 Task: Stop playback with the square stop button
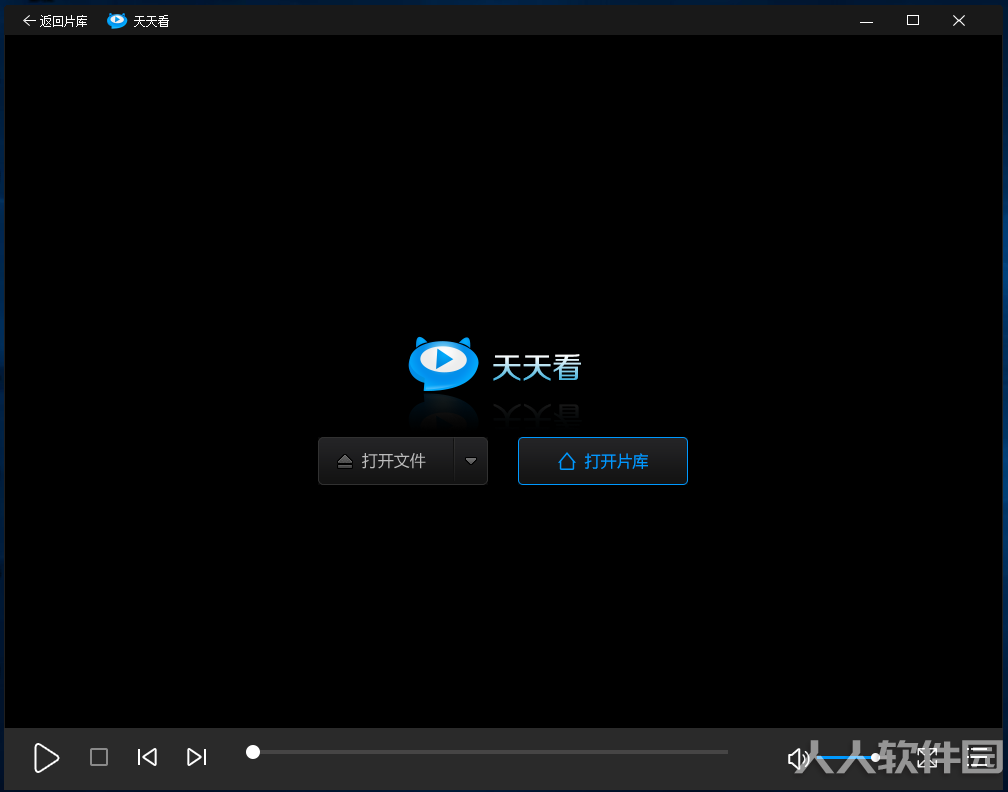[99, 757]
